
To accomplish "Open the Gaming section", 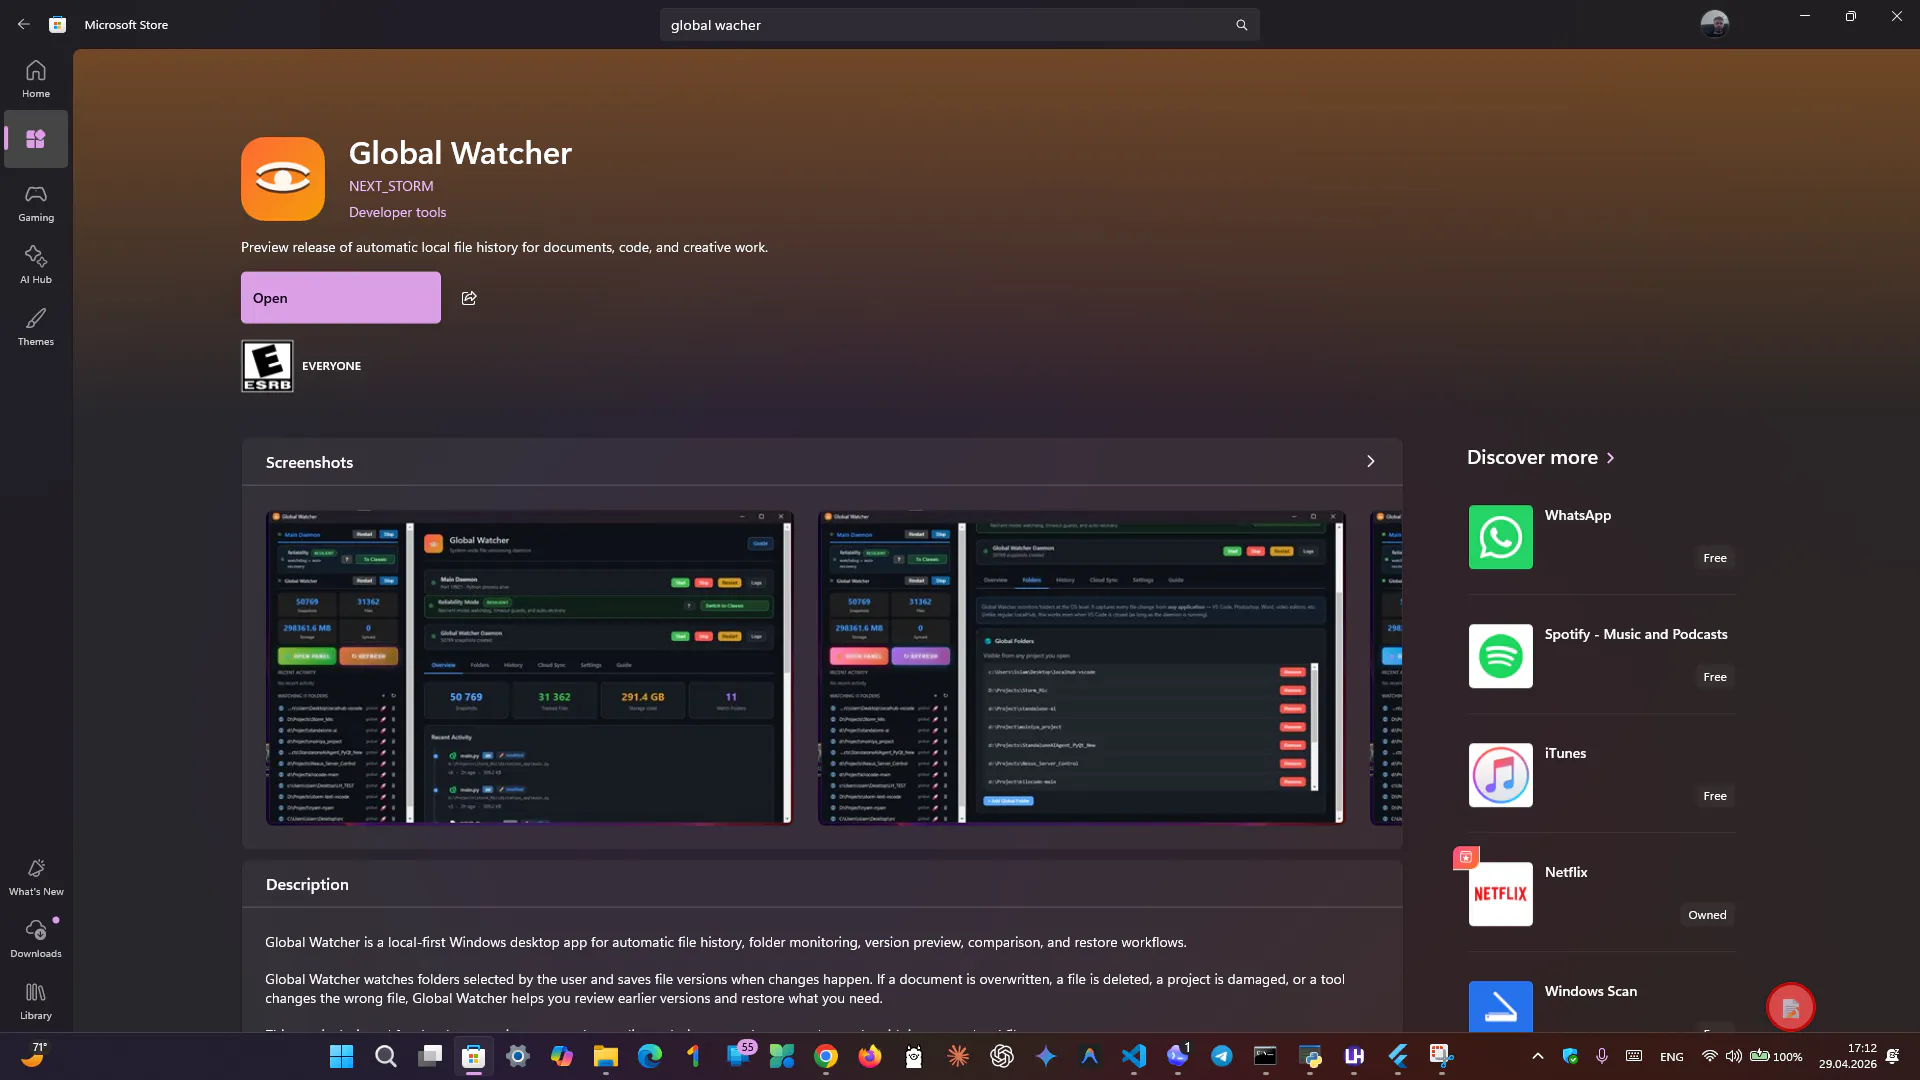I will 36,203.
